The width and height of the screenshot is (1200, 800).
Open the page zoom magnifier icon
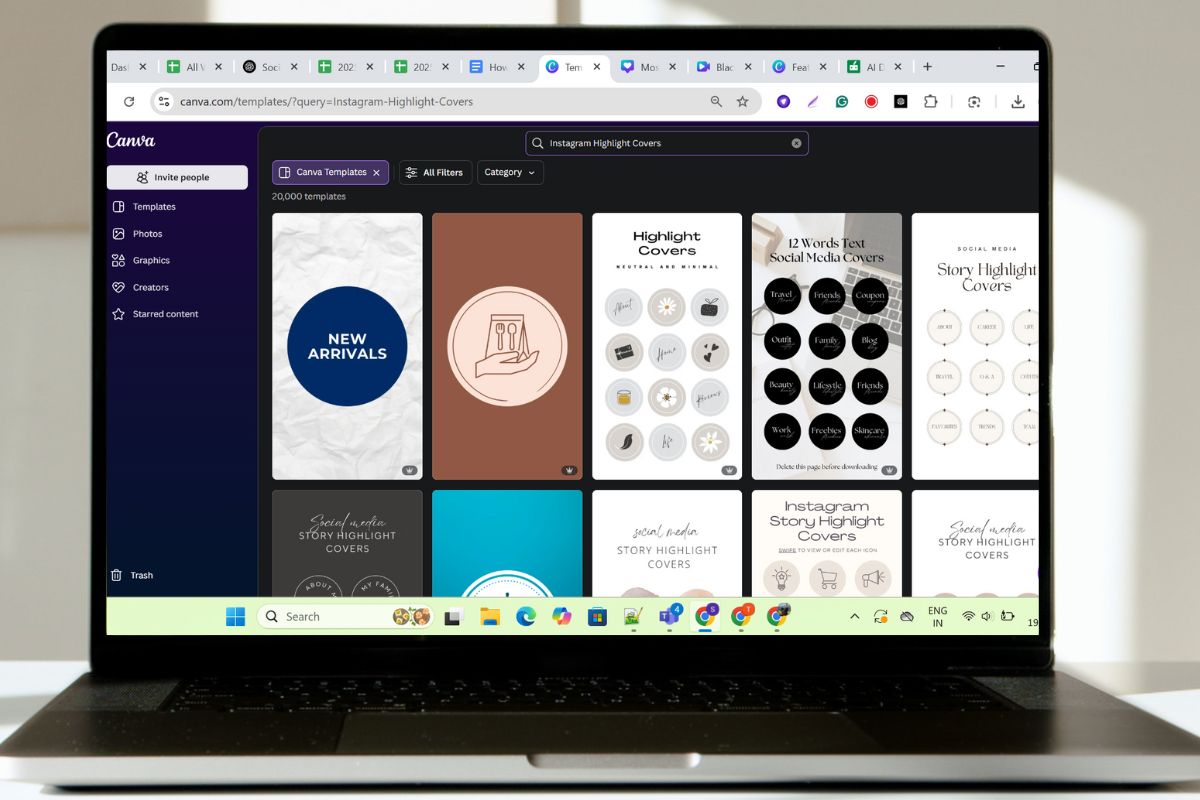click(716, 101)
